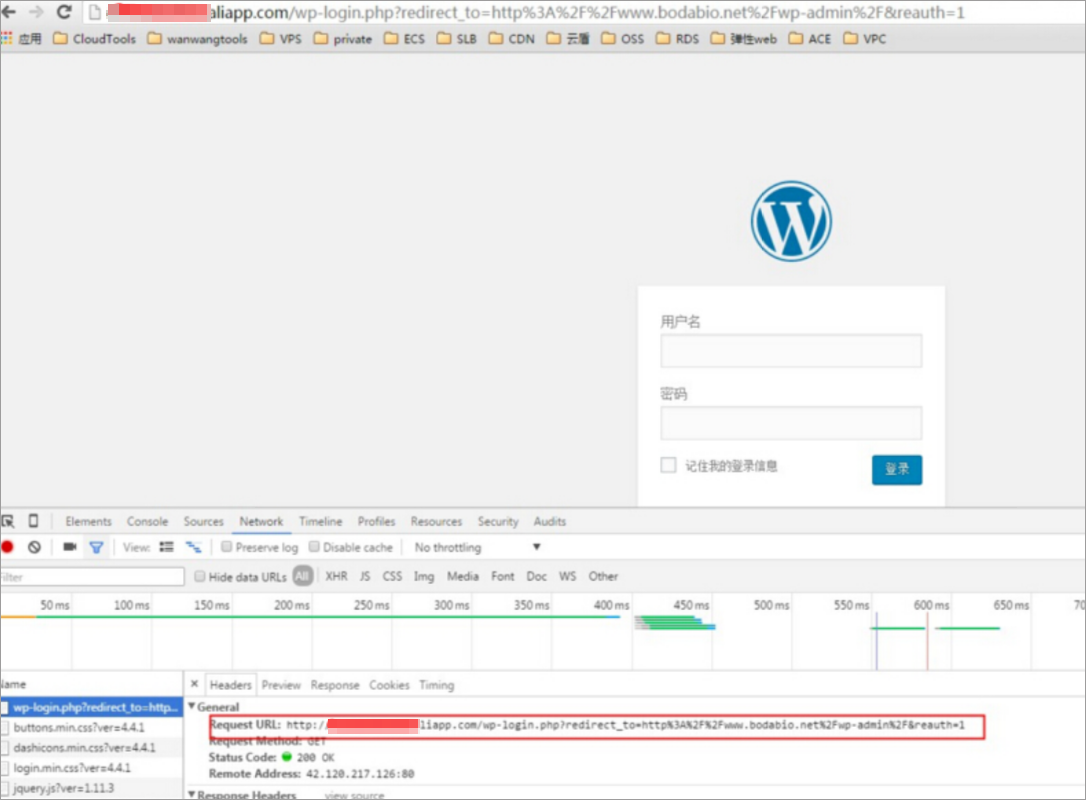The height and width of the screenshot is (800, 1086).
Task: Toggle the network filter funnel icon
Action: click(x=96, y=548)
